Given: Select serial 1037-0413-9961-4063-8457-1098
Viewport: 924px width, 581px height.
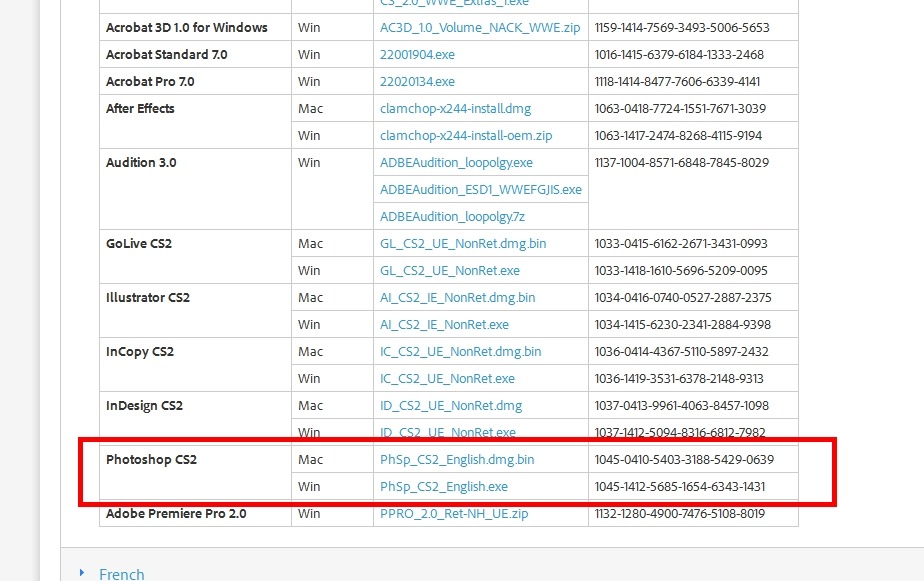Looking at the screenshot, I should coord(682,406).
